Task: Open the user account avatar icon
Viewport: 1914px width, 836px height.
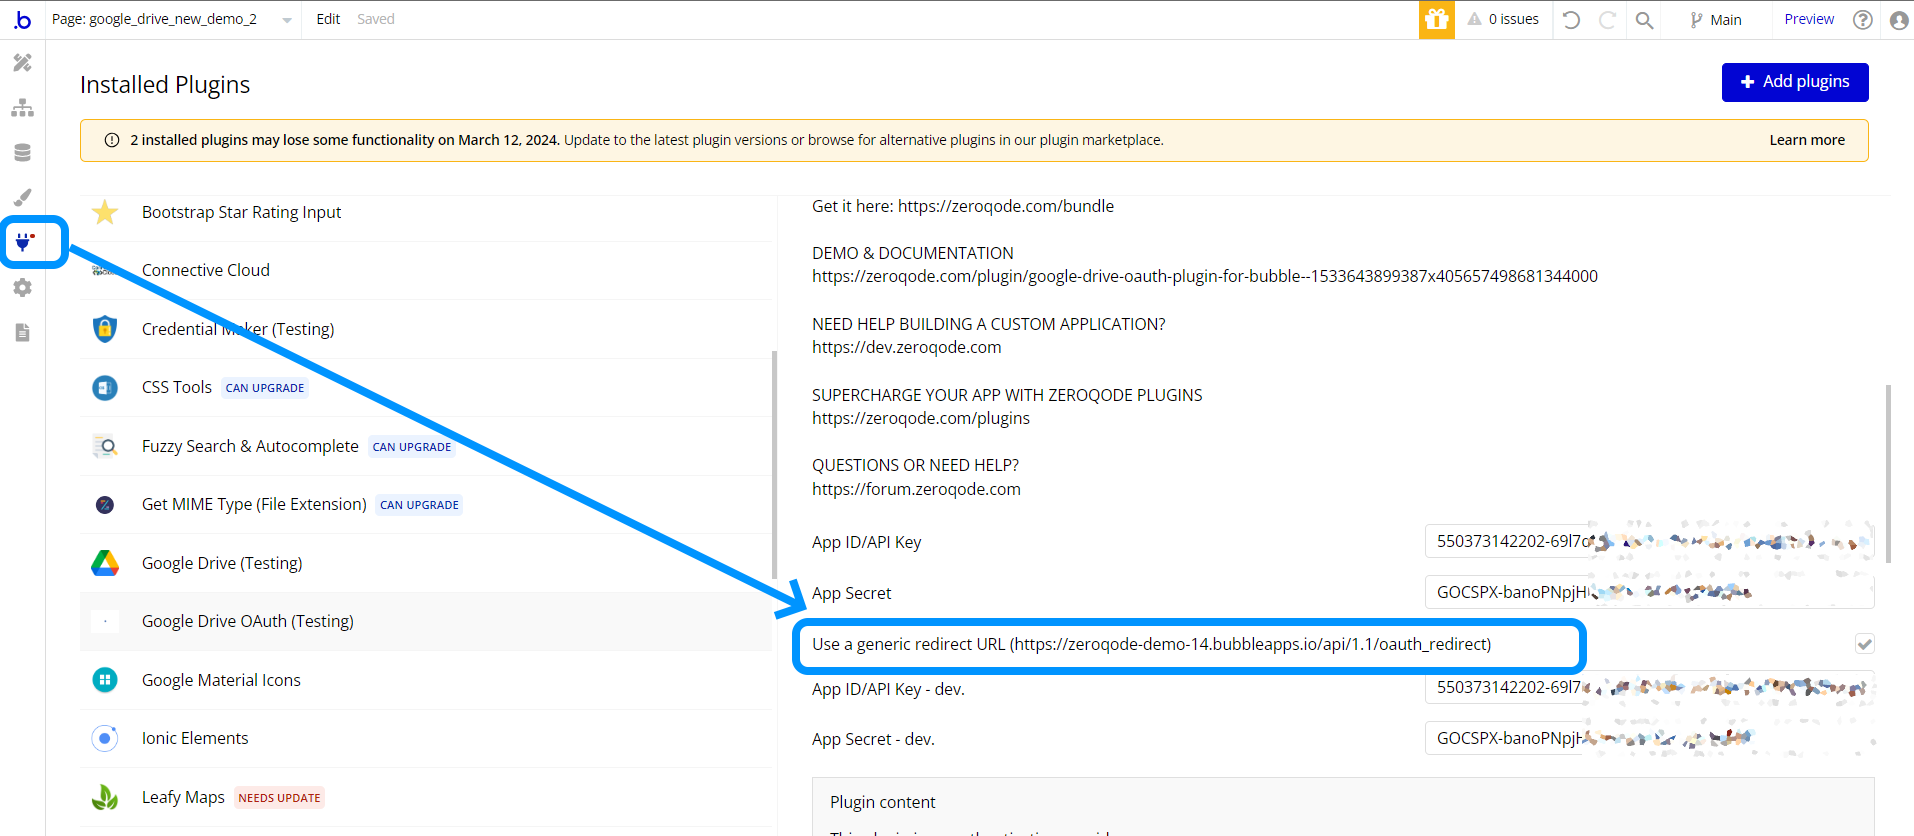Action: tap(1899, 20)
